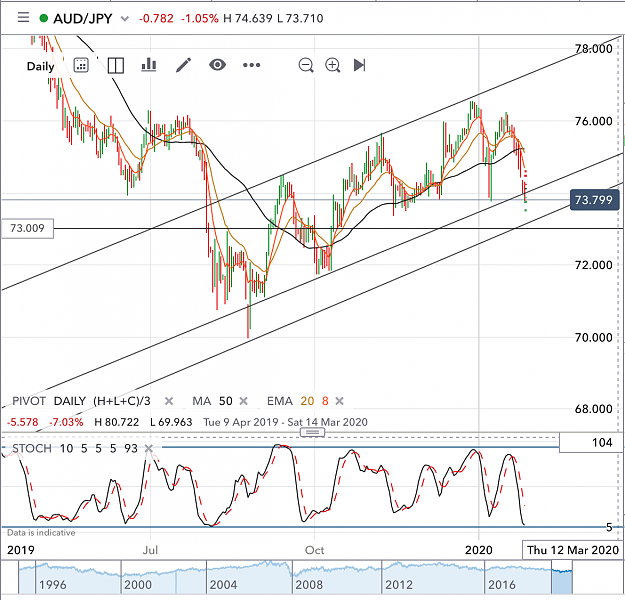The height and width of the screenshot is (600, 625).
Task: Jump to 1996 in the overview timeline
Action: click(x=53, y=585)
